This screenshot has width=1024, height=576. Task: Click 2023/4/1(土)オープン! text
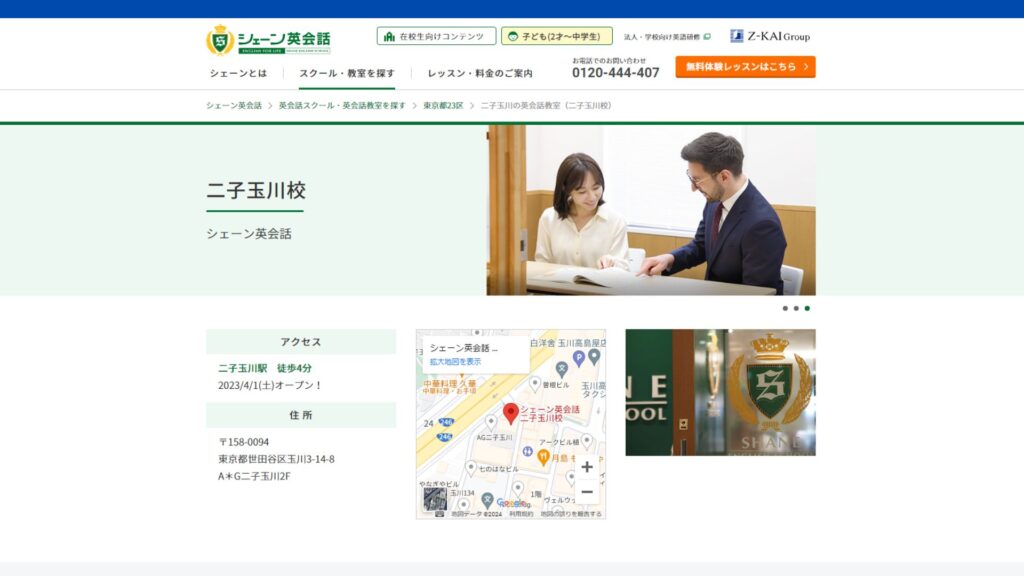(270, 385)
